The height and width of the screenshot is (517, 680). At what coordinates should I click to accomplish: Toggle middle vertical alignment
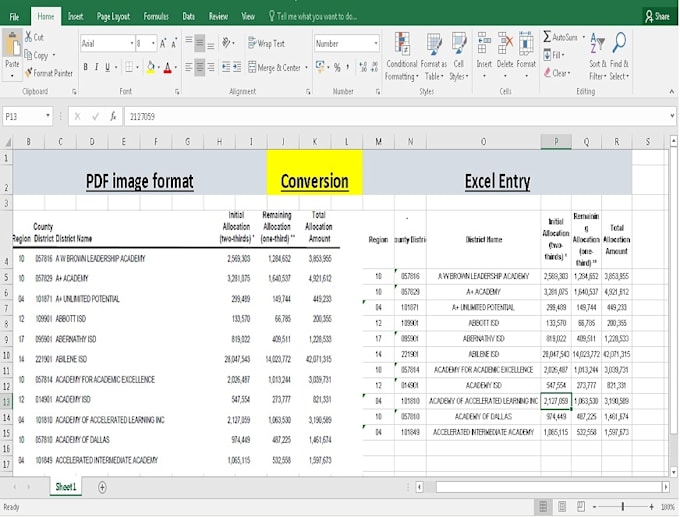pos(199,43)
